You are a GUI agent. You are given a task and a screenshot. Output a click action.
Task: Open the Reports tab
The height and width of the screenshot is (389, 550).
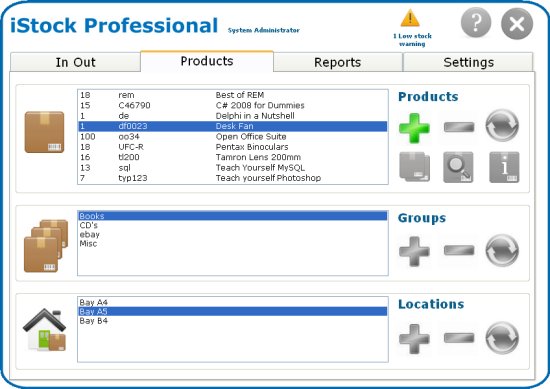pyautogui.click(x=337, y=62)
